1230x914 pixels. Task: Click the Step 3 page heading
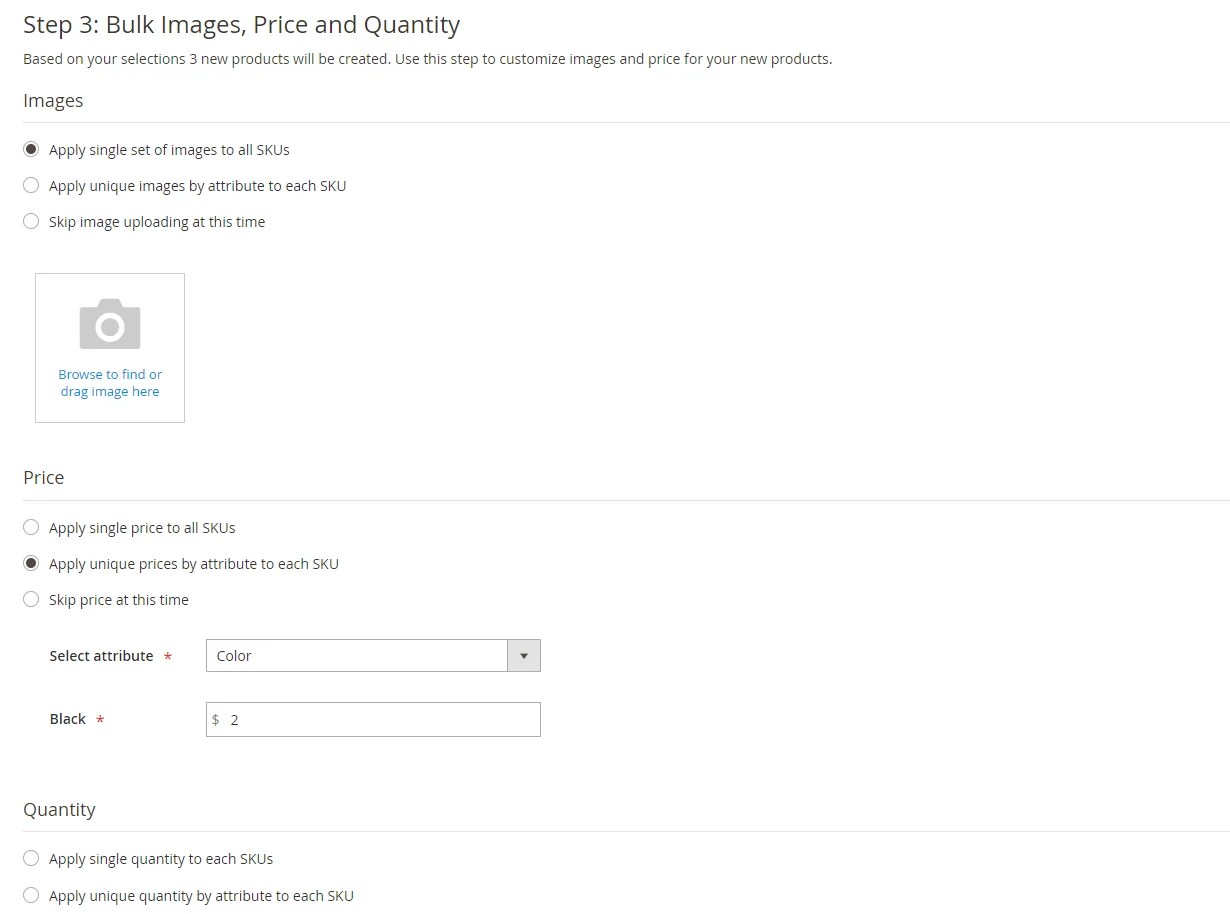point(240,24)
